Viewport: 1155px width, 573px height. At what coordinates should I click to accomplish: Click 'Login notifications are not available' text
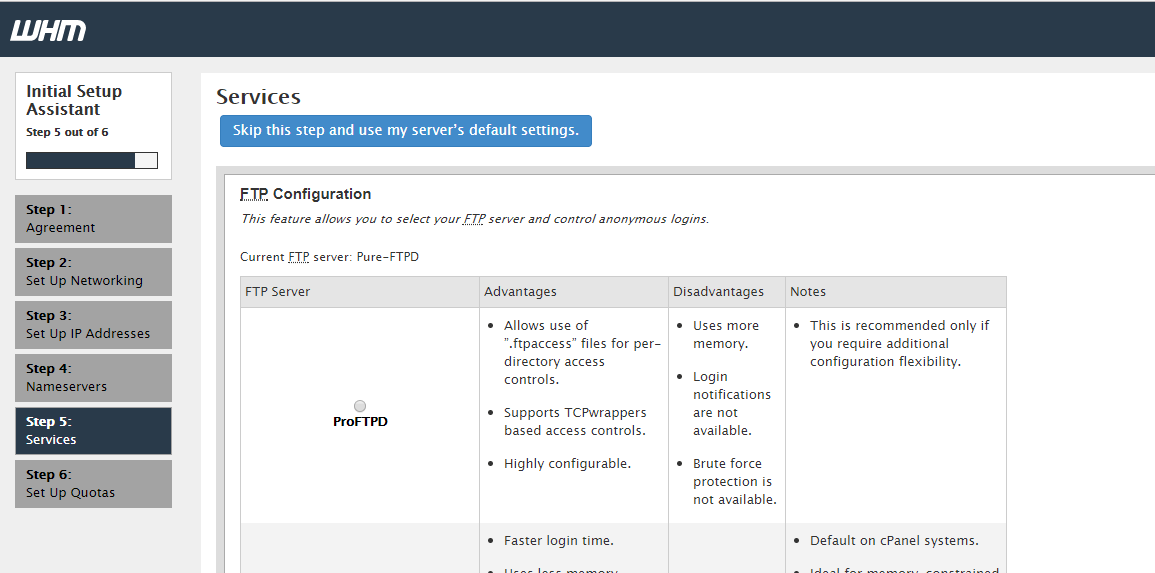pyautogui.click(x=732, y=404)
